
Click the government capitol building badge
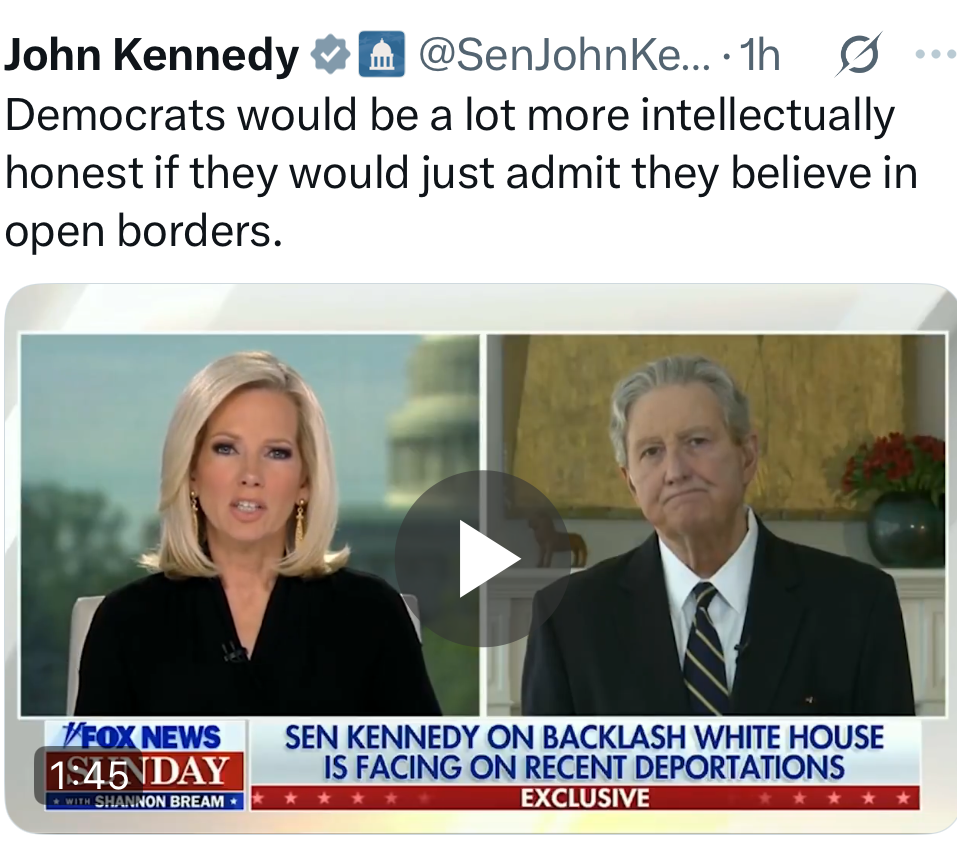381,54
